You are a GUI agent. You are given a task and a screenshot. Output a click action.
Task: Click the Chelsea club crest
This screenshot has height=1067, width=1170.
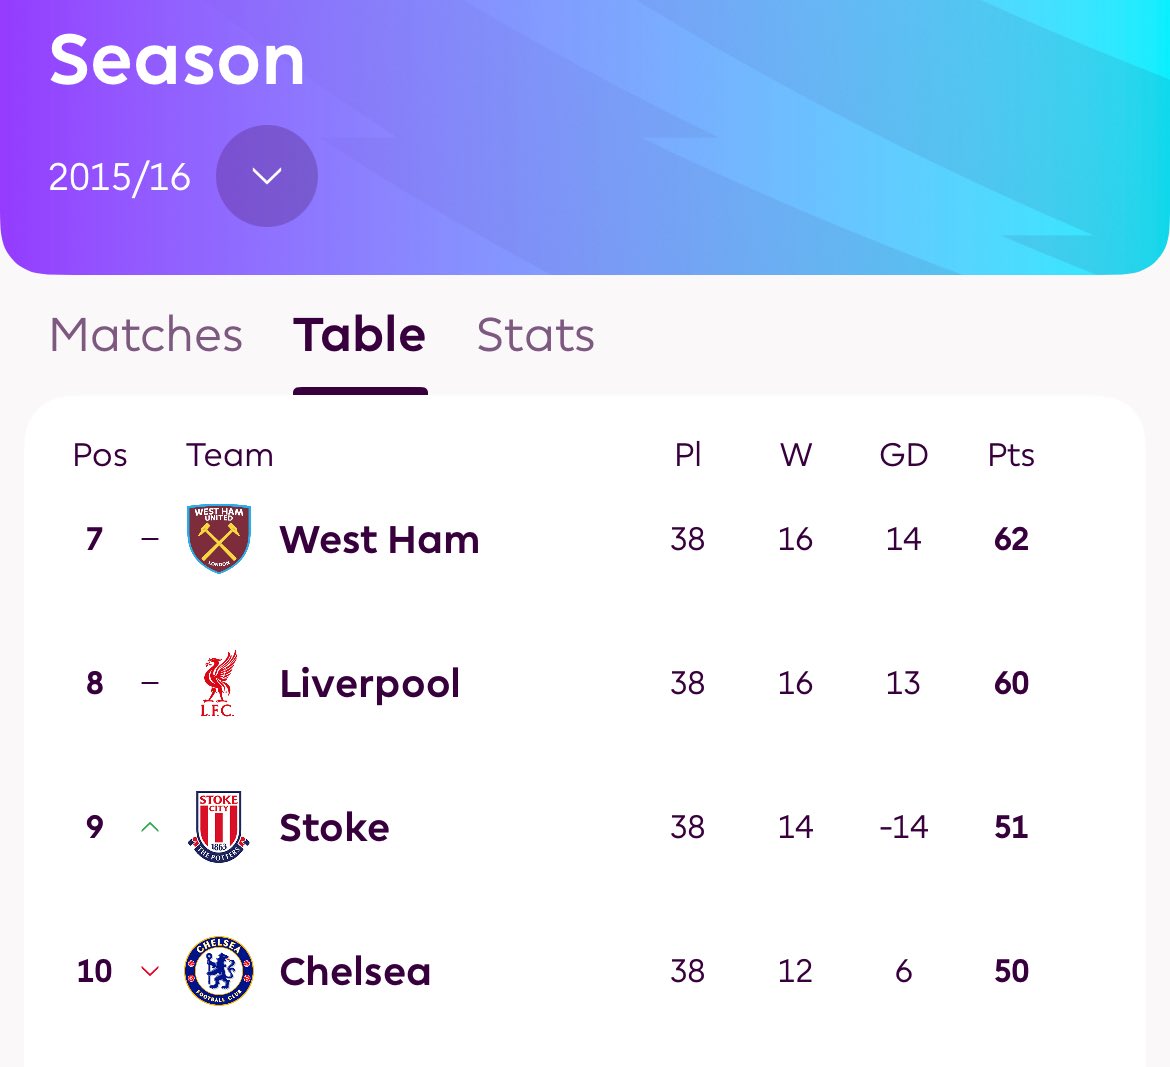pos(219,971)
